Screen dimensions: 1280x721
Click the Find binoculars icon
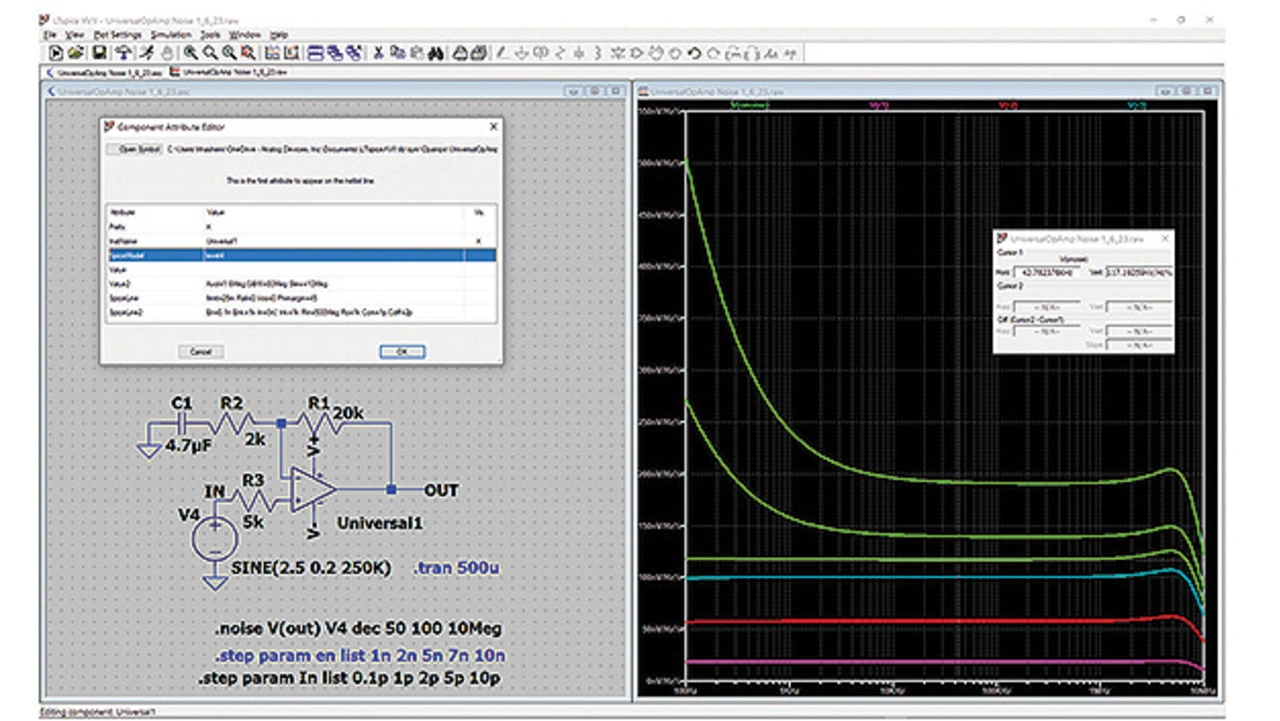tap(435, 53)
